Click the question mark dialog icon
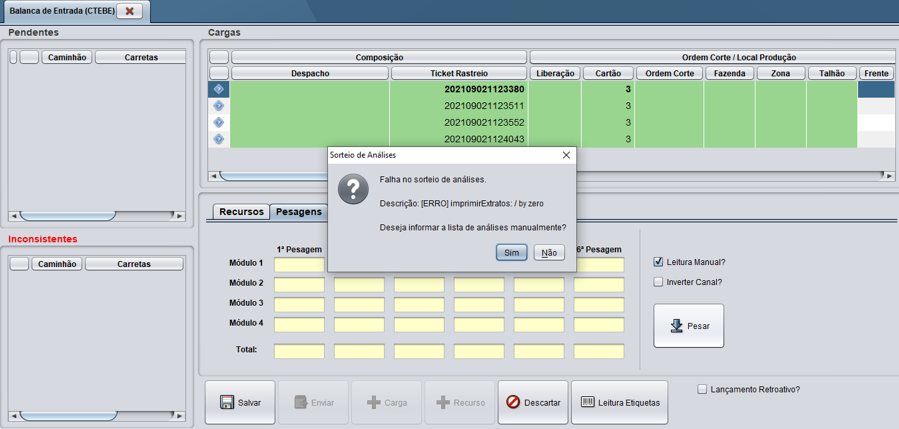 pyautogui.click(x=353, y=189)
